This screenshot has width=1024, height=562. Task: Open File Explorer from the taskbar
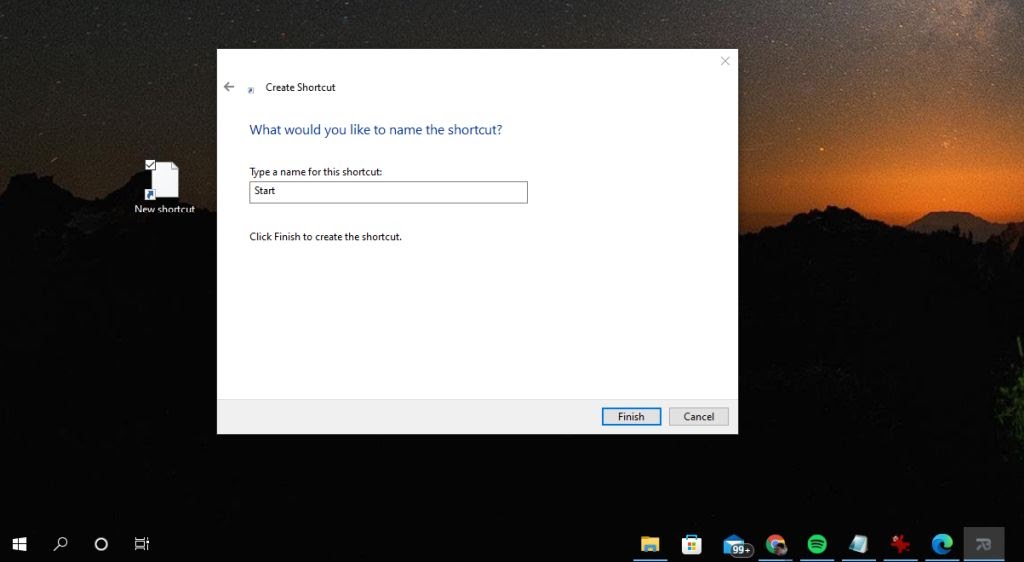click(650, 544)
